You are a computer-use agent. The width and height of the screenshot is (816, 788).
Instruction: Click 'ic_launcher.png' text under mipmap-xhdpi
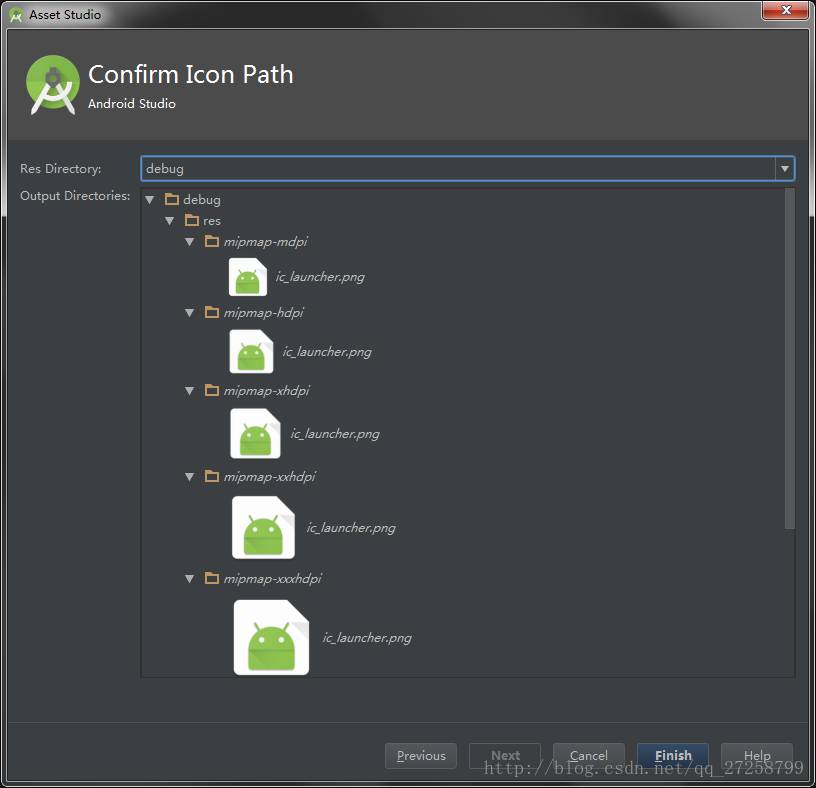(335, 434)
